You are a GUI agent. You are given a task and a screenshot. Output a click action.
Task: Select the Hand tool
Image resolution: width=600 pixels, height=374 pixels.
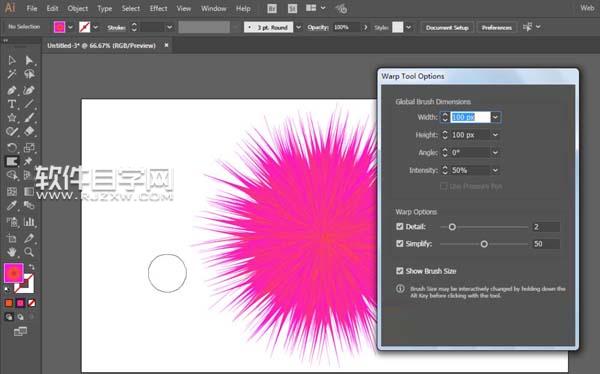(12, 252)
